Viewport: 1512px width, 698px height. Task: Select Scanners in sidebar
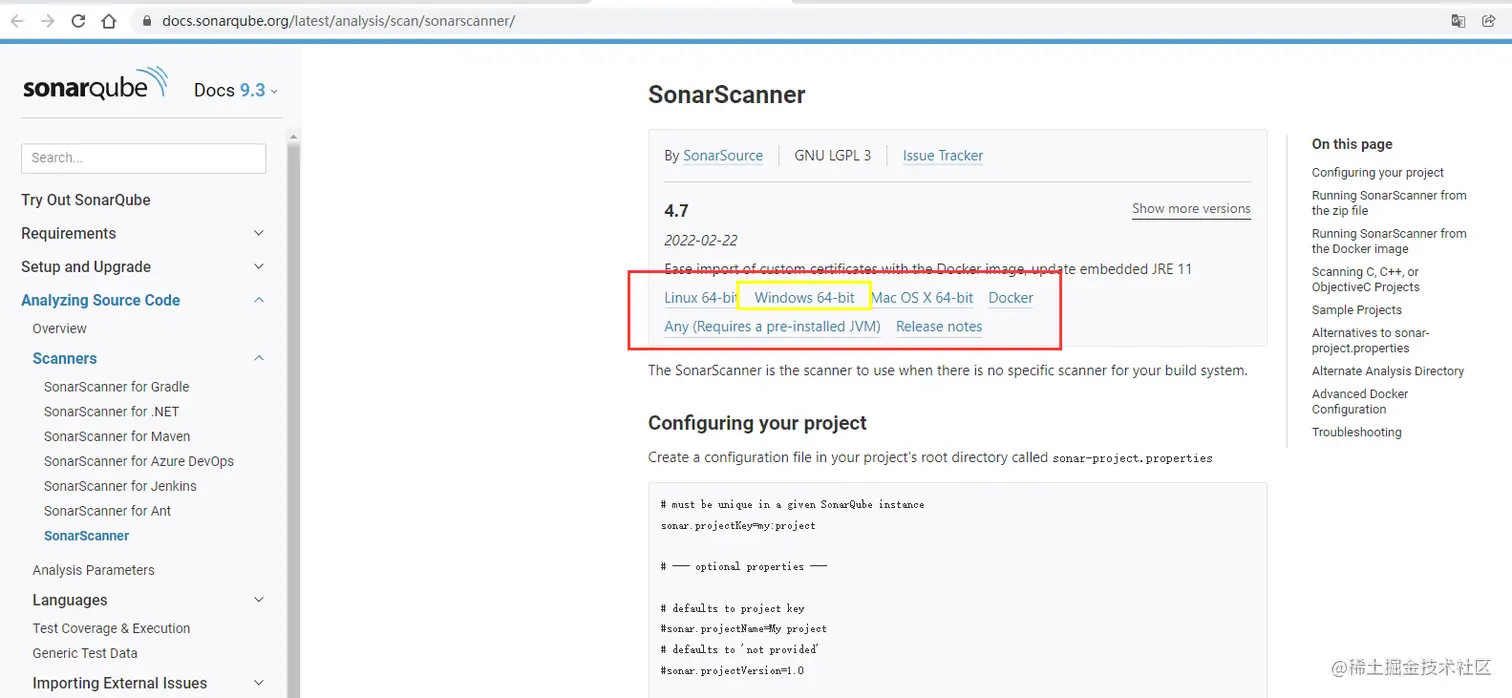tap(65, 358)
